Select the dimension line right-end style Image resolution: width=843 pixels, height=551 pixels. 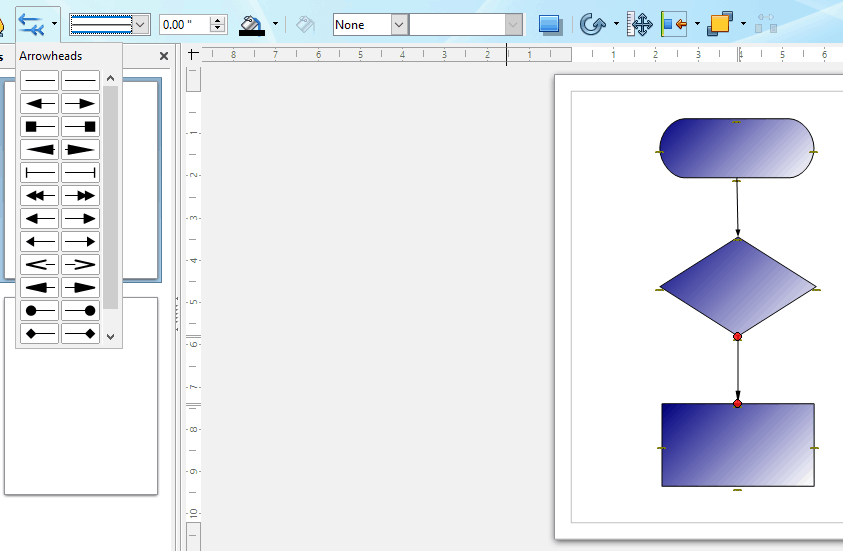coord(80,173)
